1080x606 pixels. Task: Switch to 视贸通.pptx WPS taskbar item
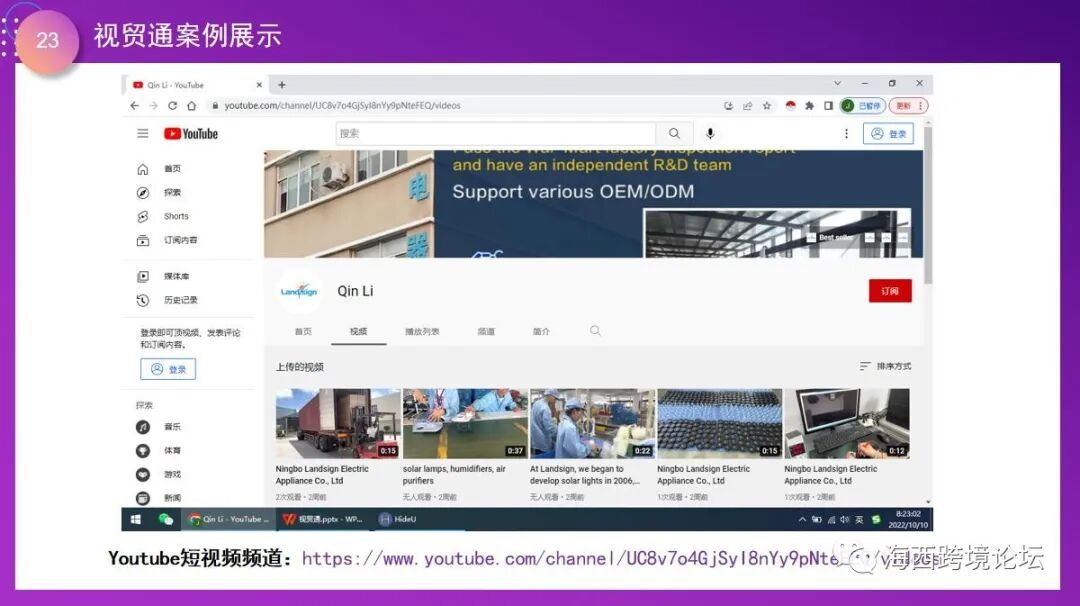[x=324, y=519]
